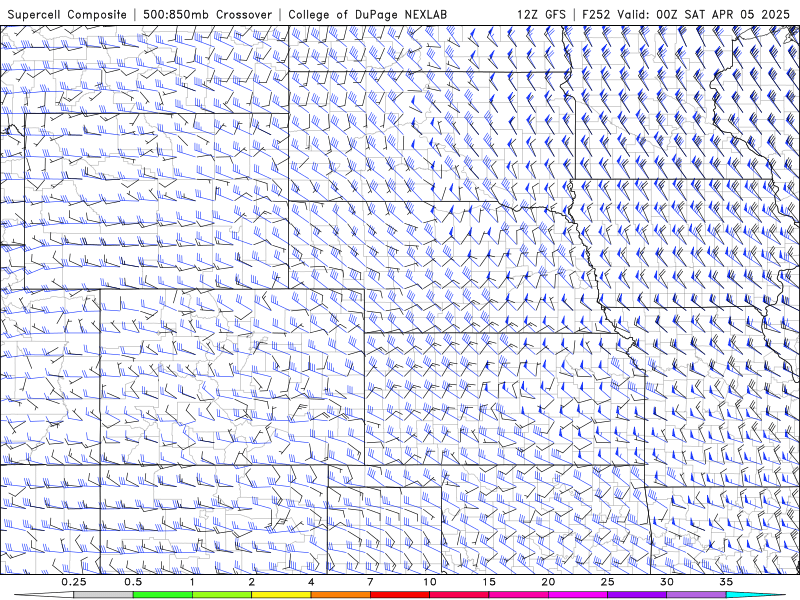Click the '0.5' scale value

pyautogui.click(x=133, y=582)
